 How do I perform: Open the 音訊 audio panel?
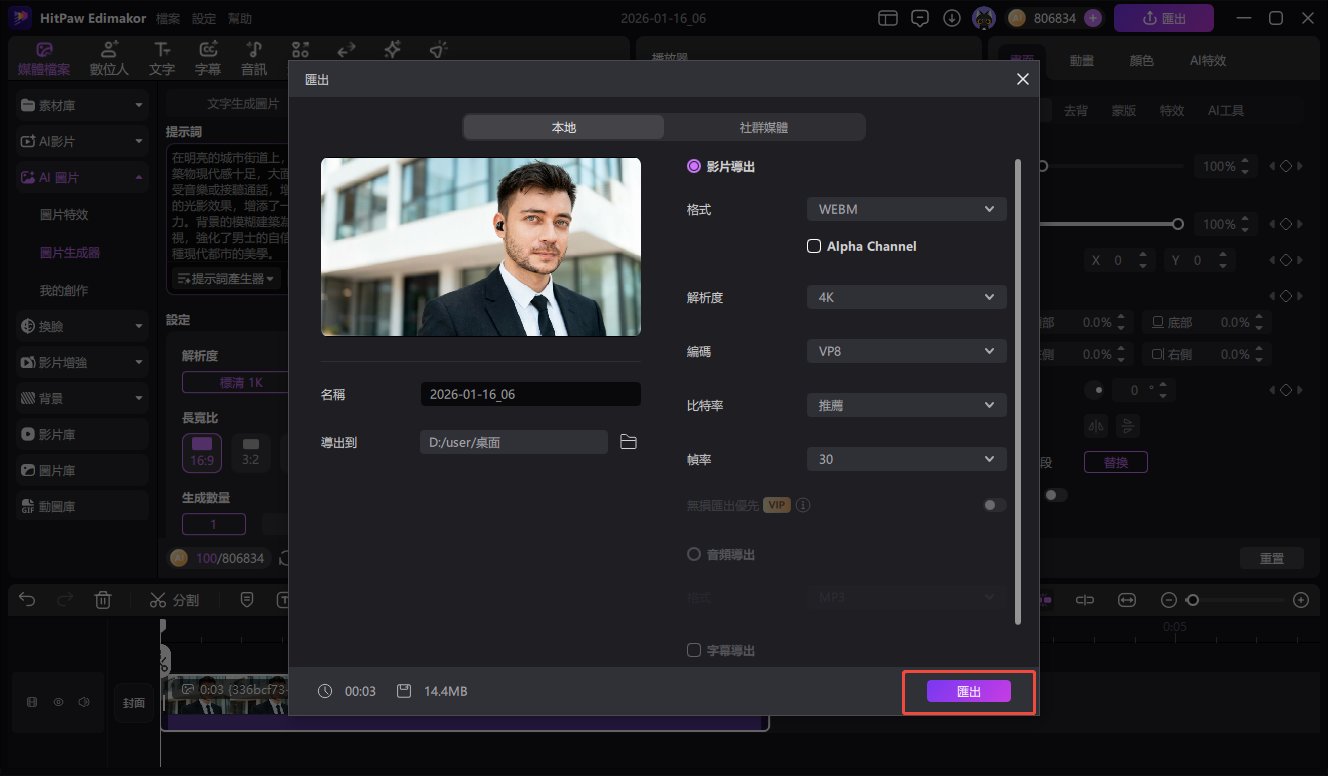(253, 57)
